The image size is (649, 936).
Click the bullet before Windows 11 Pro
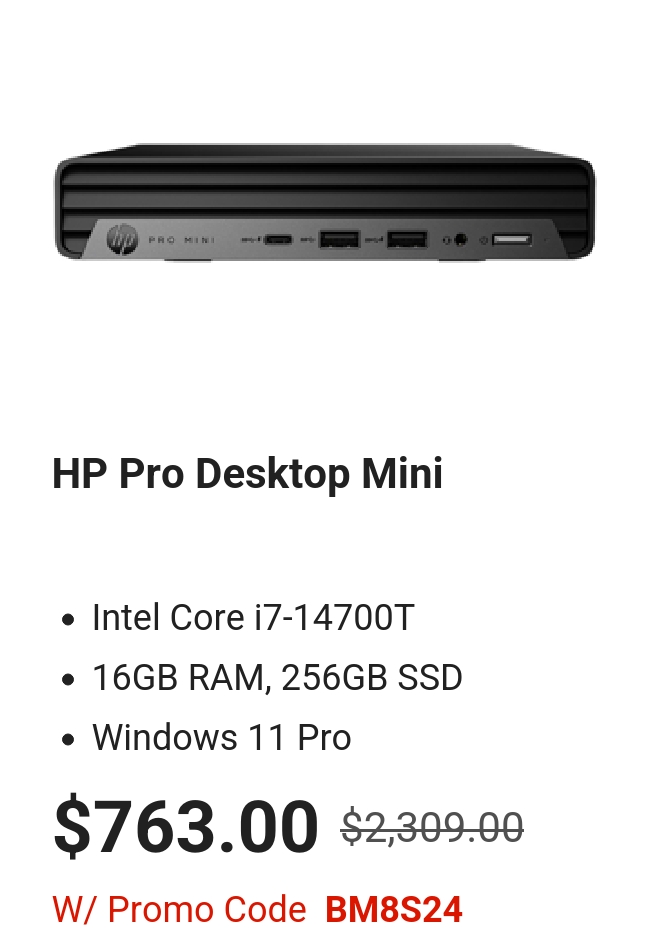(68, 739)
